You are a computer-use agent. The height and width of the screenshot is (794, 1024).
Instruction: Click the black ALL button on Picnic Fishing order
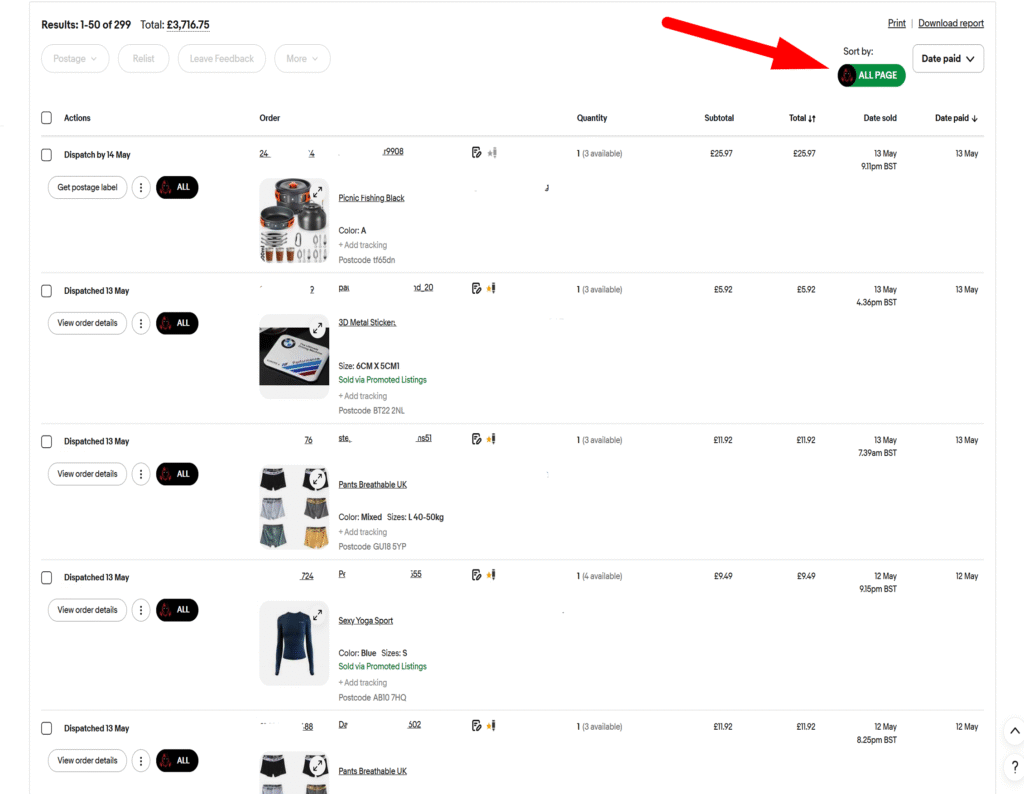pos(177,187)
